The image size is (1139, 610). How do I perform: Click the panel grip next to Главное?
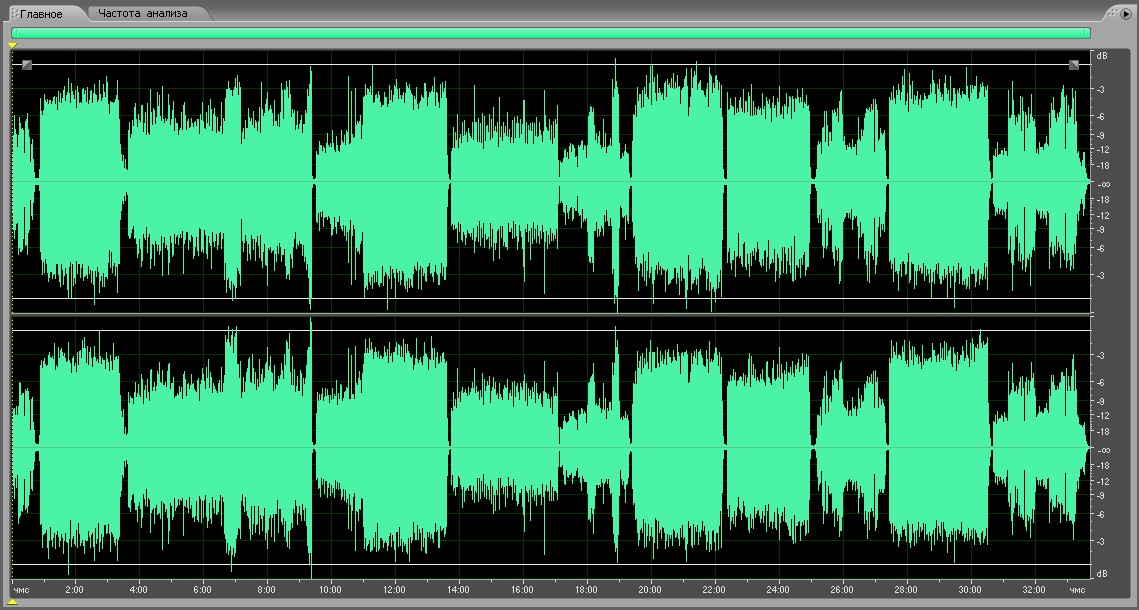click(14, 14)
